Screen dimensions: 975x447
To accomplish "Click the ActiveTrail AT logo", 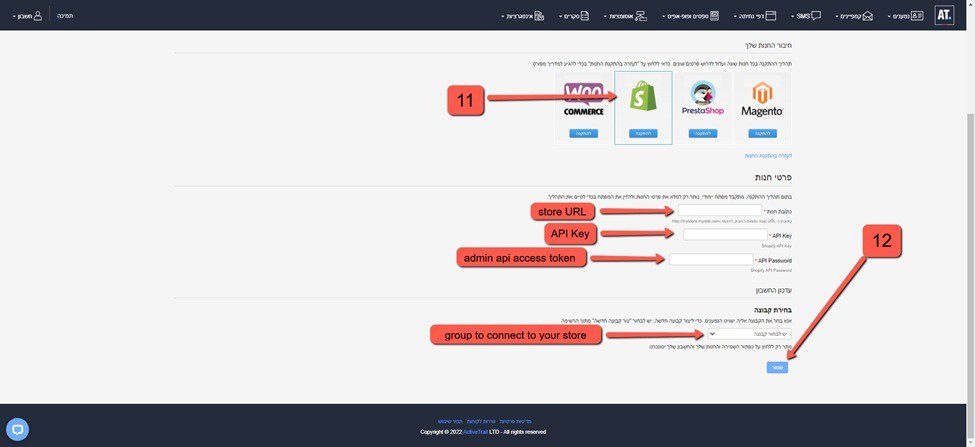I will click(x=944, y=15).
